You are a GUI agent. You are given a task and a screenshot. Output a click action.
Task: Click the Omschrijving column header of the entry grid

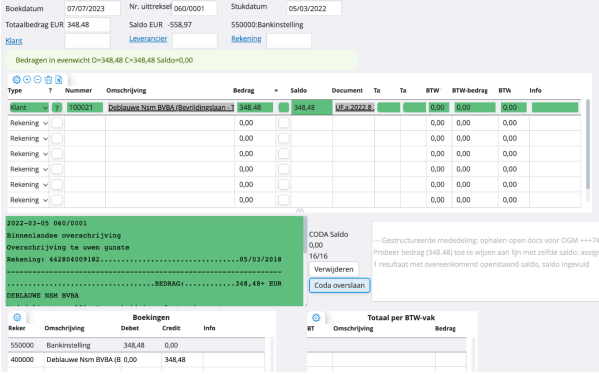pyautogui.click(x=126, y=91)
